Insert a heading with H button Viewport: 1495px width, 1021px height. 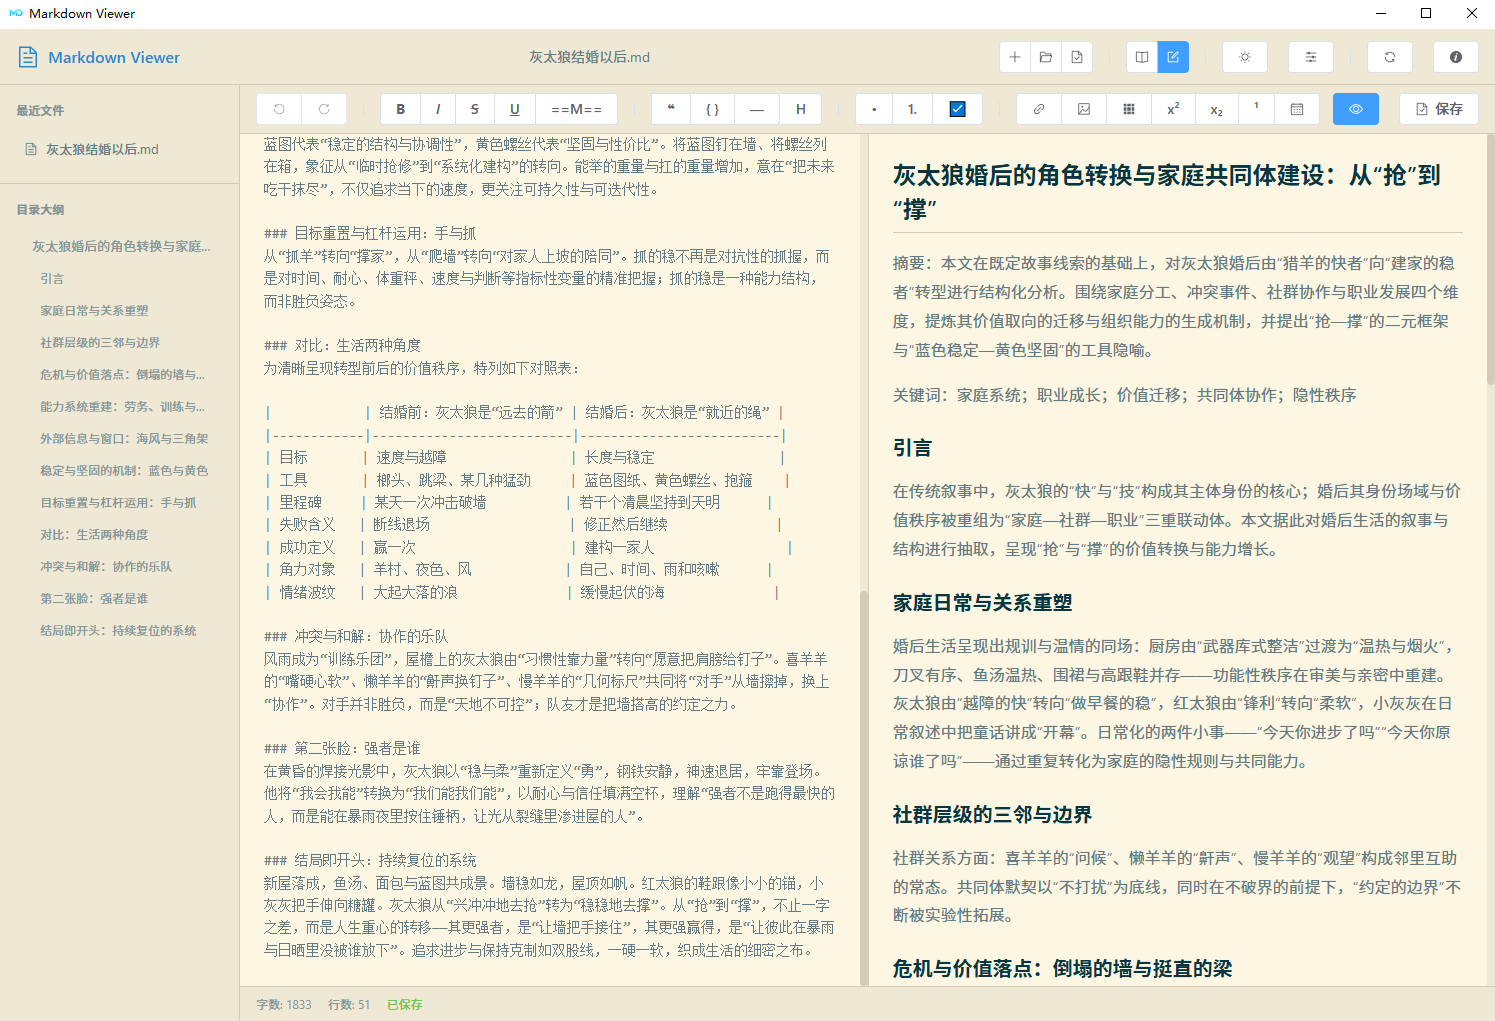[x=801, y=109]
